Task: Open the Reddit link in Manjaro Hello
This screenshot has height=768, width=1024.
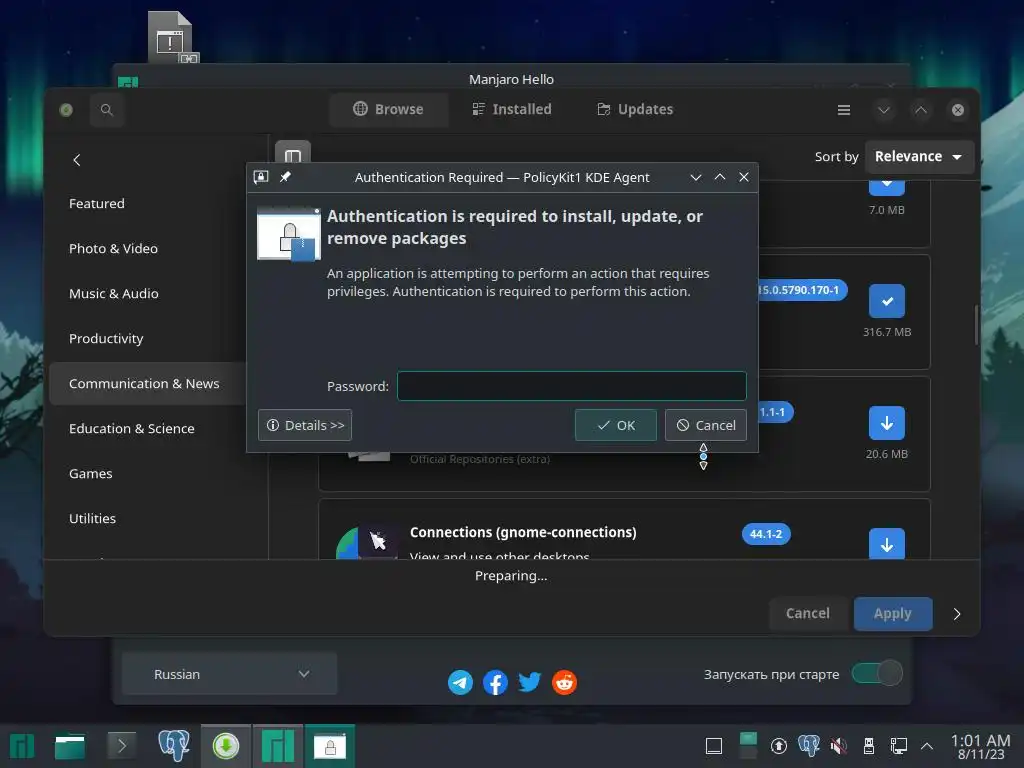Action: (564, 682)
